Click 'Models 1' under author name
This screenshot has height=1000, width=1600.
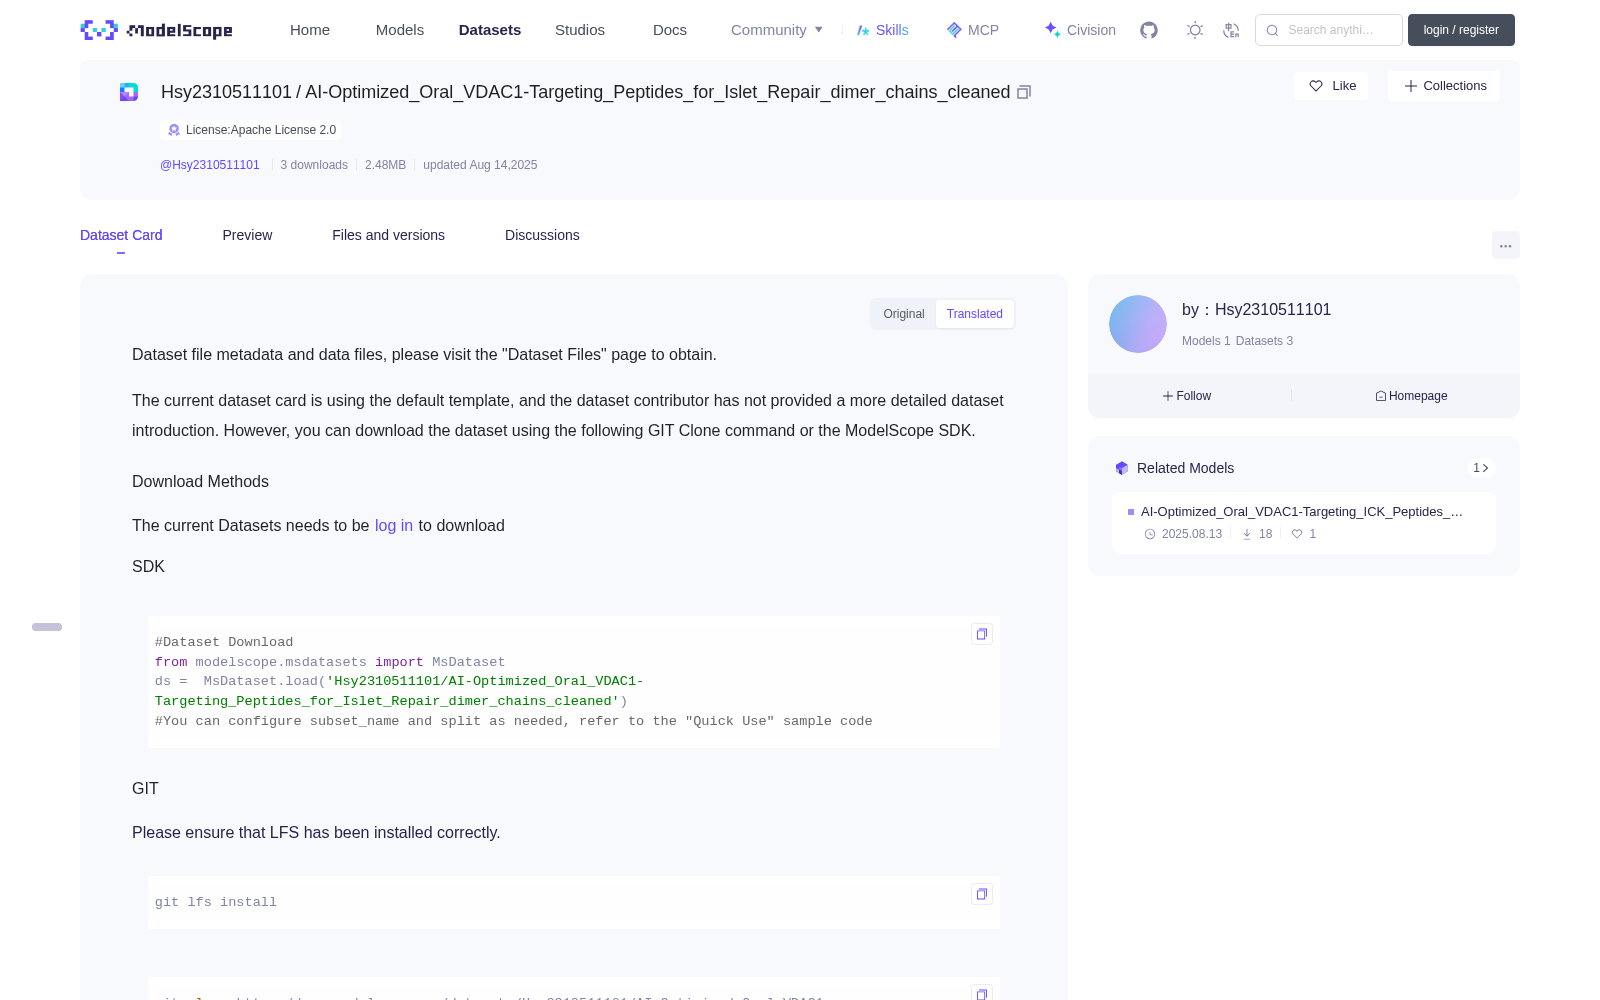point(1206,341)
